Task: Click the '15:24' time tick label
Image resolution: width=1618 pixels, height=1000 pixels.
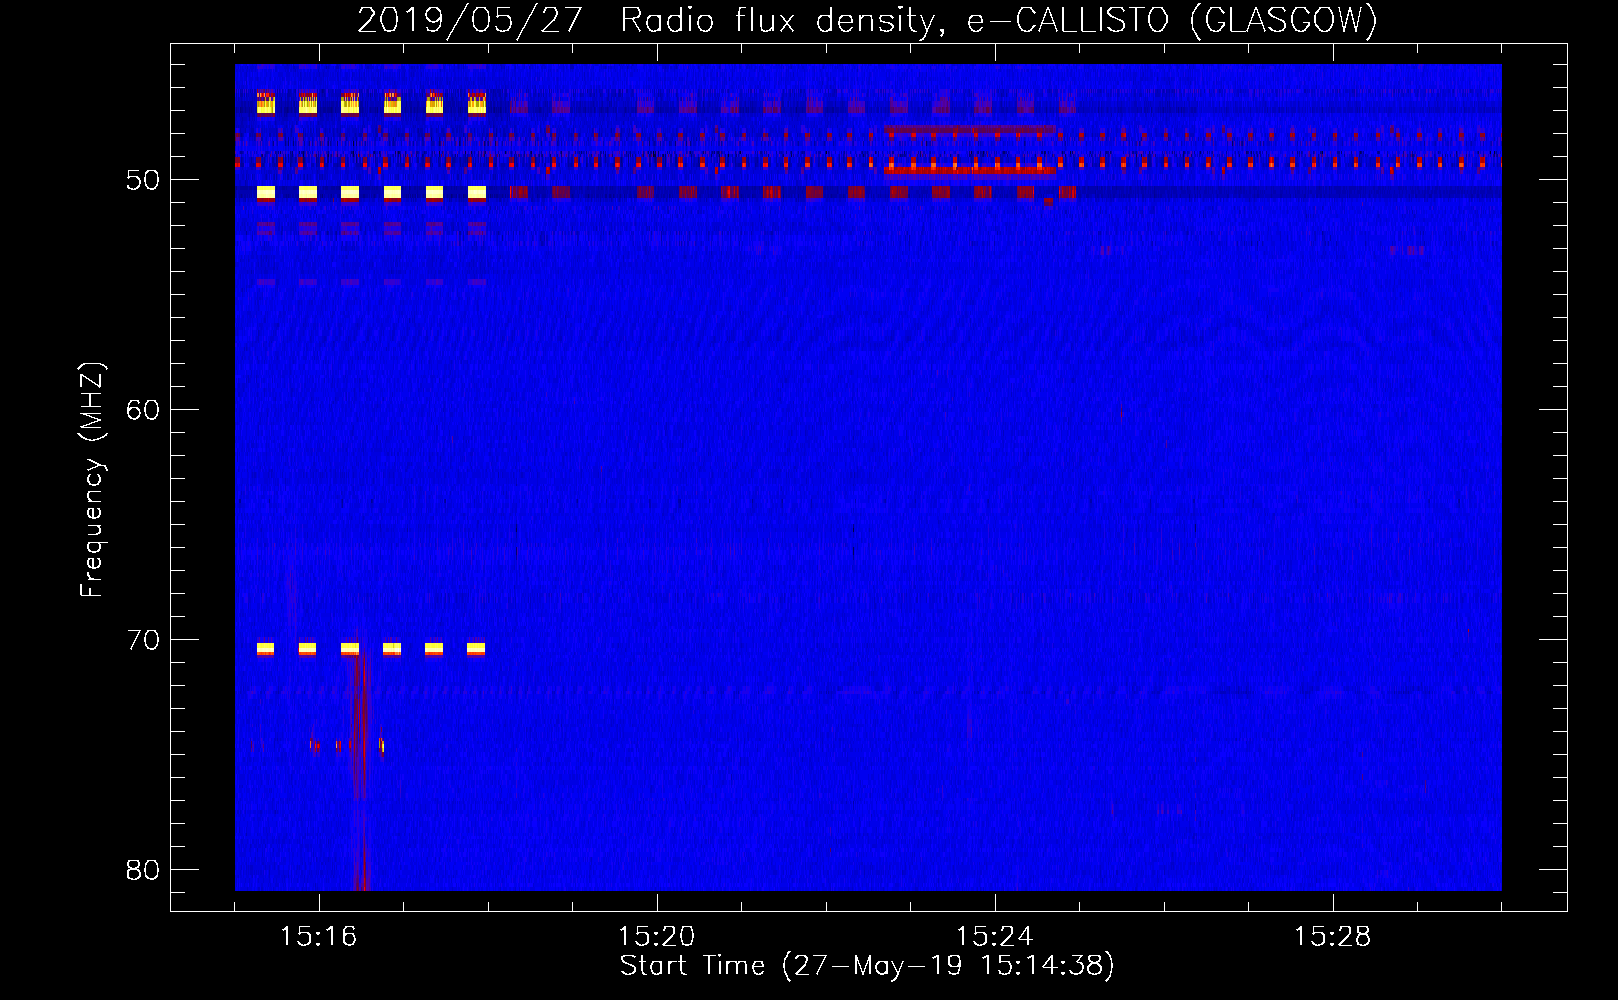Action: 994,937
